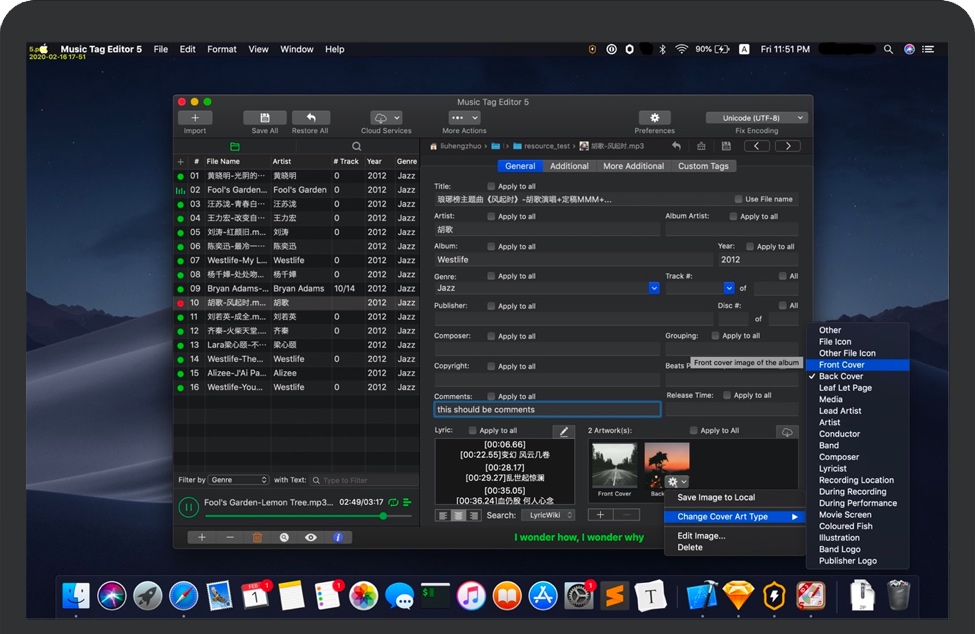Switch to the Custom Tags tab
Screen dimensions: 975x634
point(704,166)
